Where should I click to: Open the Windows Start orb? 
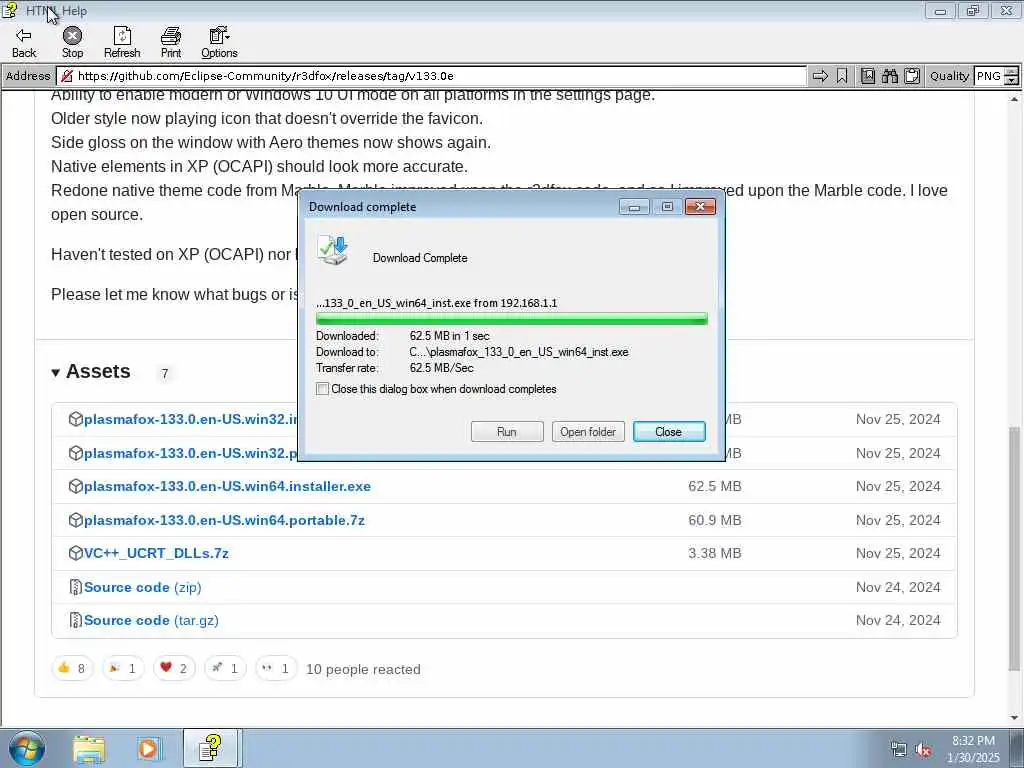pos(27,748)
